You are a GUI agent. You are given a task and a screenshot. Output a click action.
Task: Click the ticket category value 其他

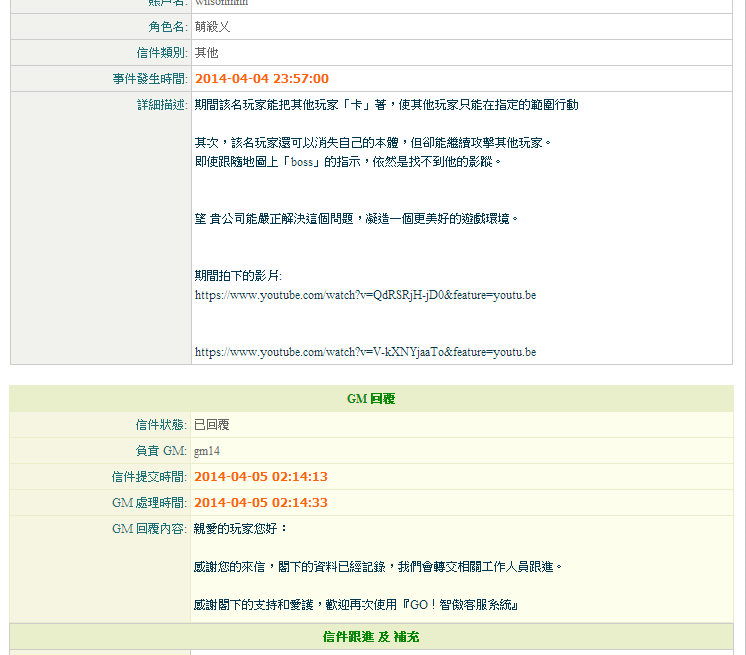[206, 53]
